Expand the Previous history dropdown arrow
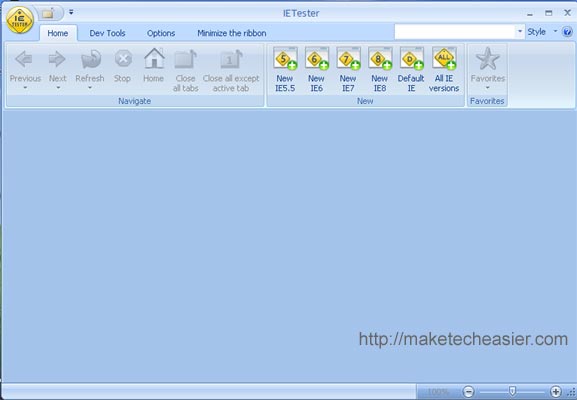This screenshot has width=577, height=400. 25,88
